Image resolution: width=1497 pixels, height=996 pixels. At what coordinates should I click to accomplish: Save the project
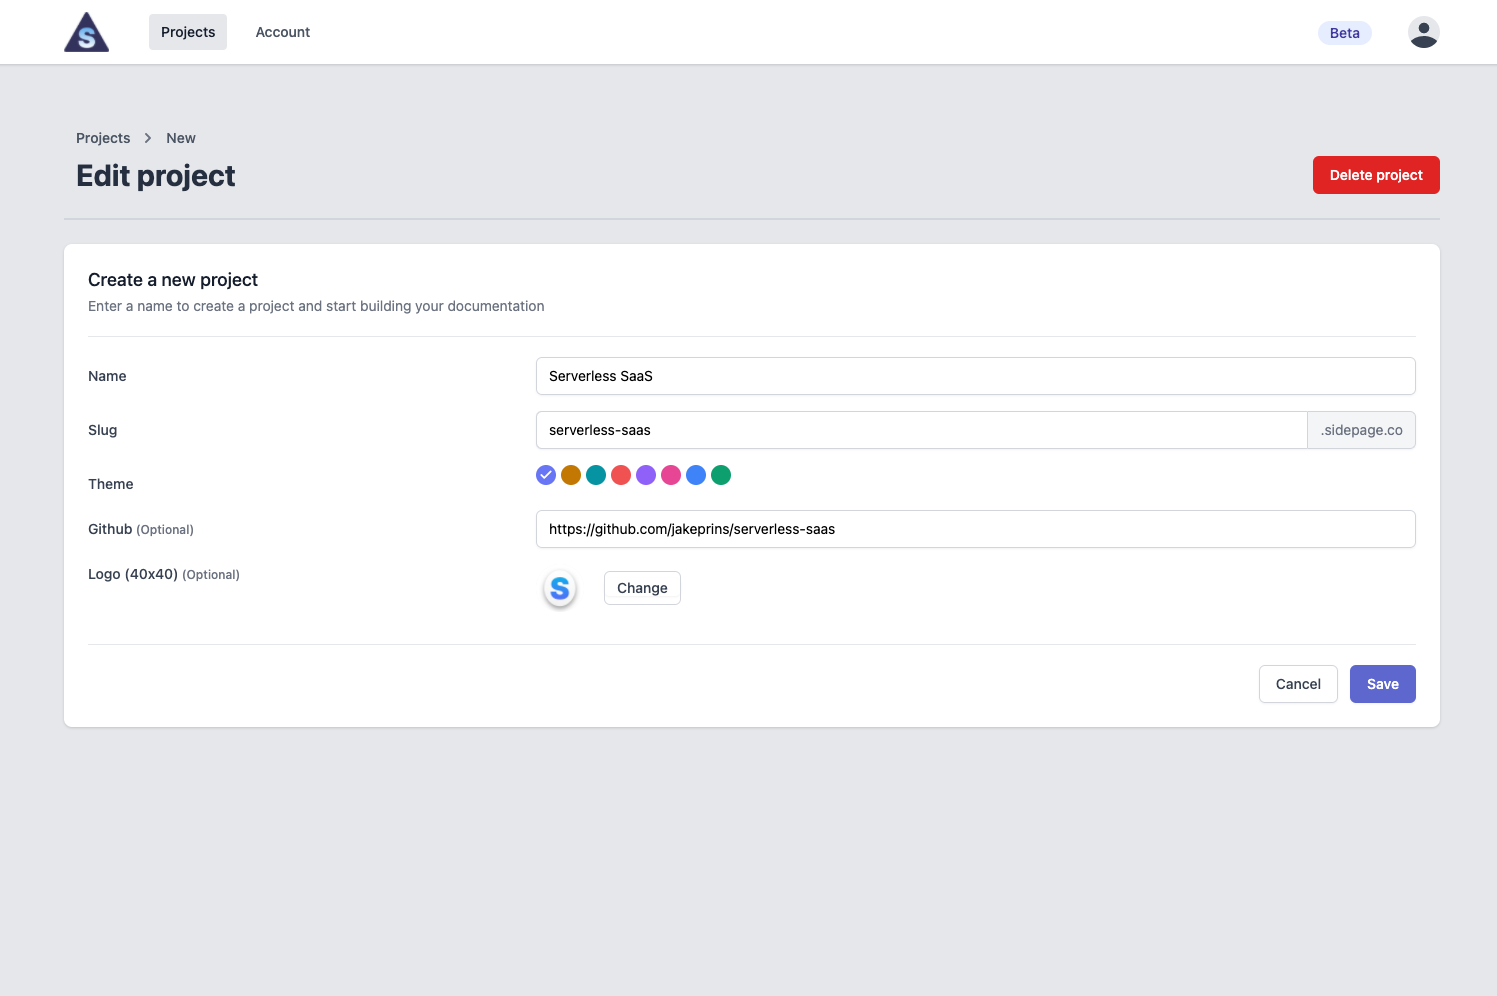[1383, 684]
